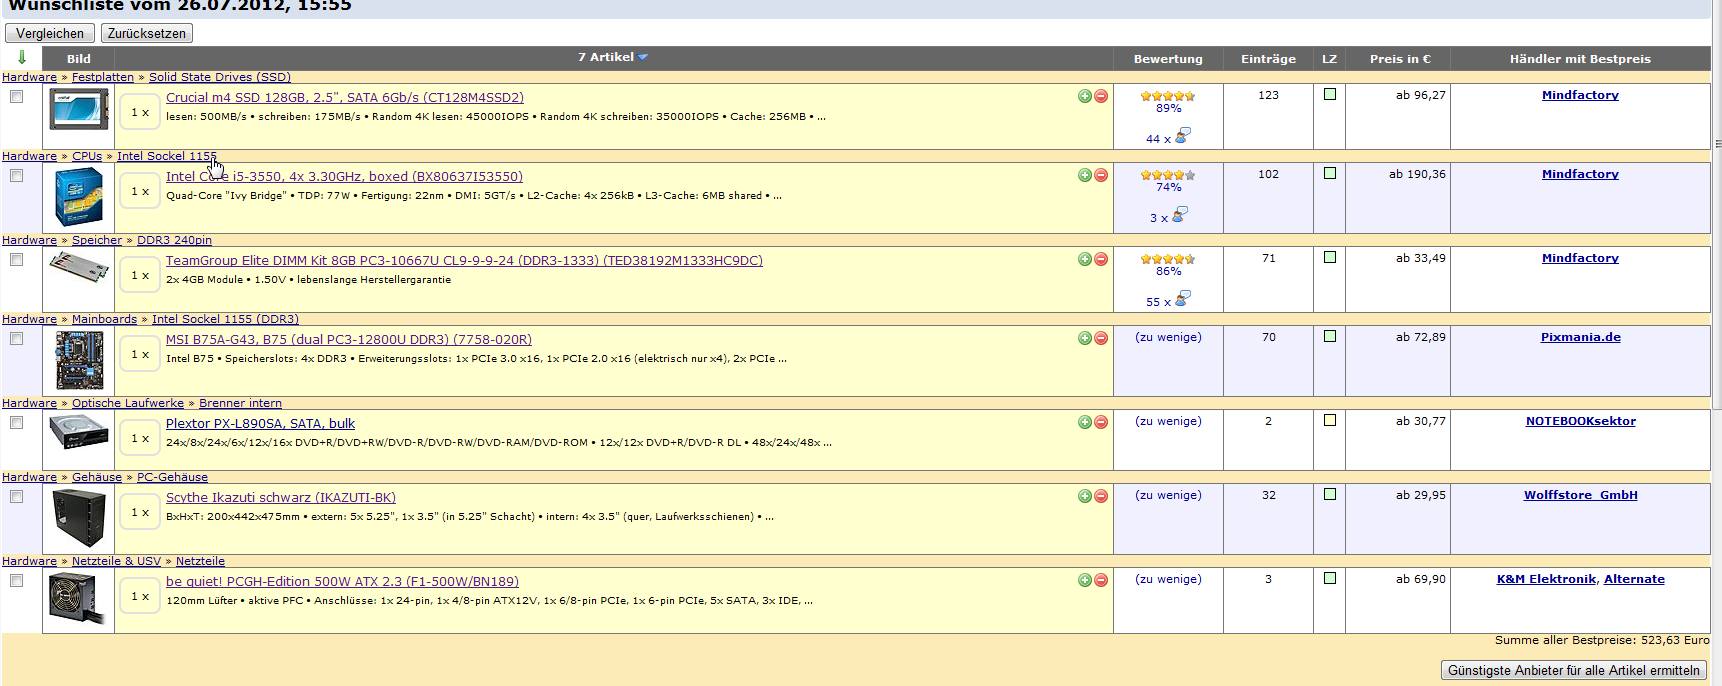Click the quantity field for Crucial m4 SSD
This screenshot has width=1722, height=686.
click(140, 112)
